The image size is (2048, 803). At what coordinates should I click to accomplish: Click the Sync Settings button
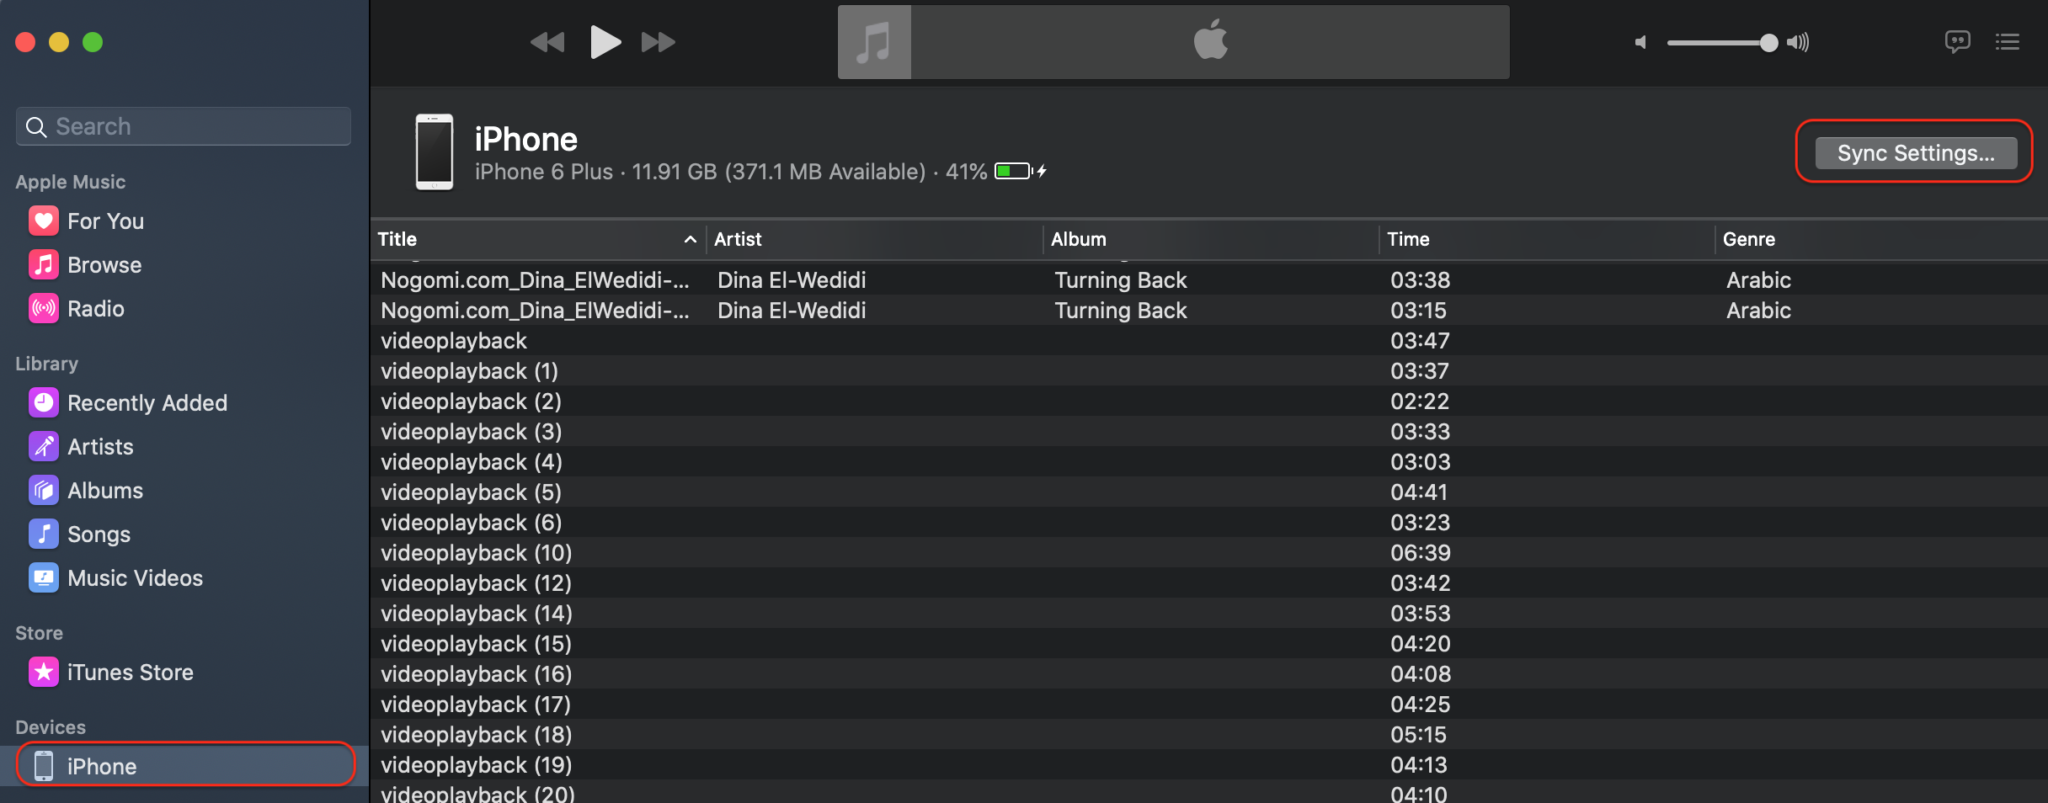pos(1915,153)
